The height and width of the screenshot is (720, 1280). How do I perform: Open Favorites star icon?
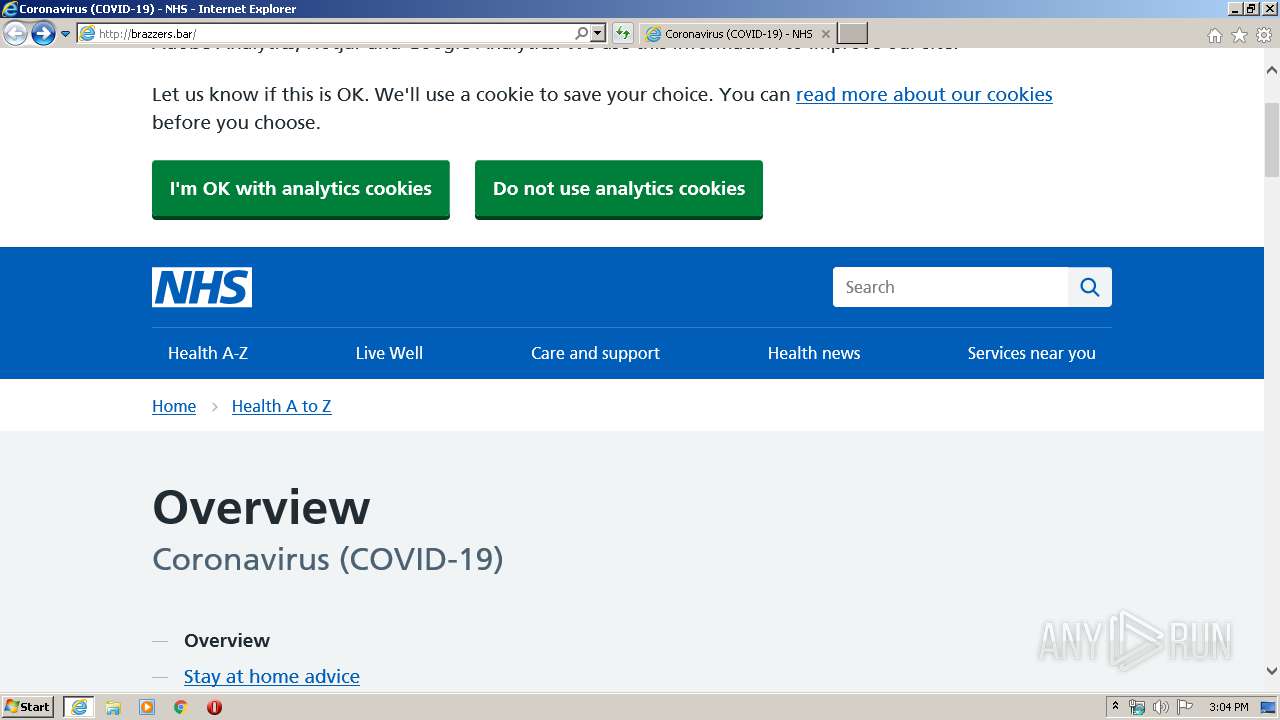[x=1239, y=35]
